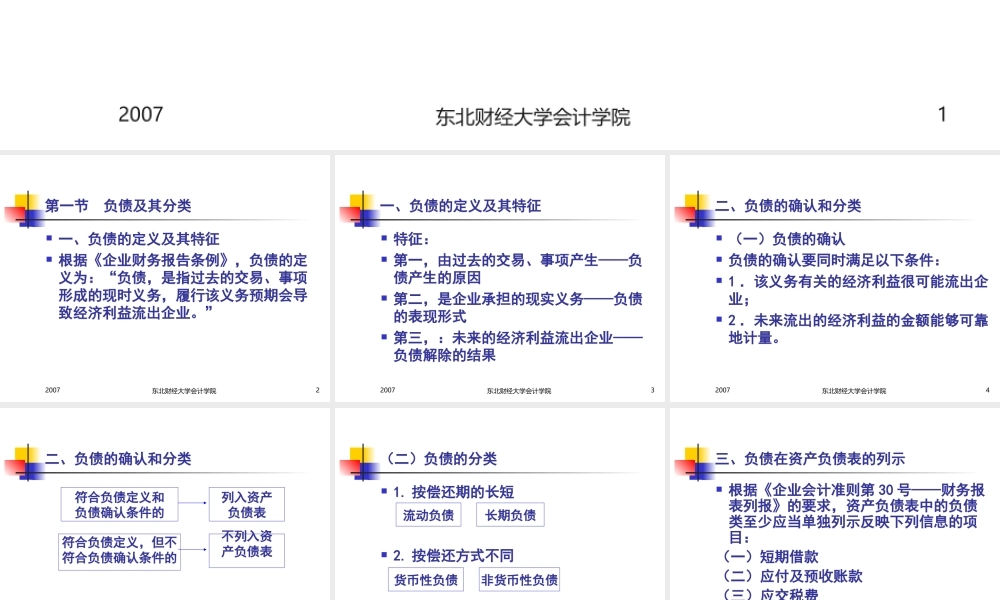Click the 货币性负债 box
Viewport: 1000px width, 600px height.
(426, 579)
